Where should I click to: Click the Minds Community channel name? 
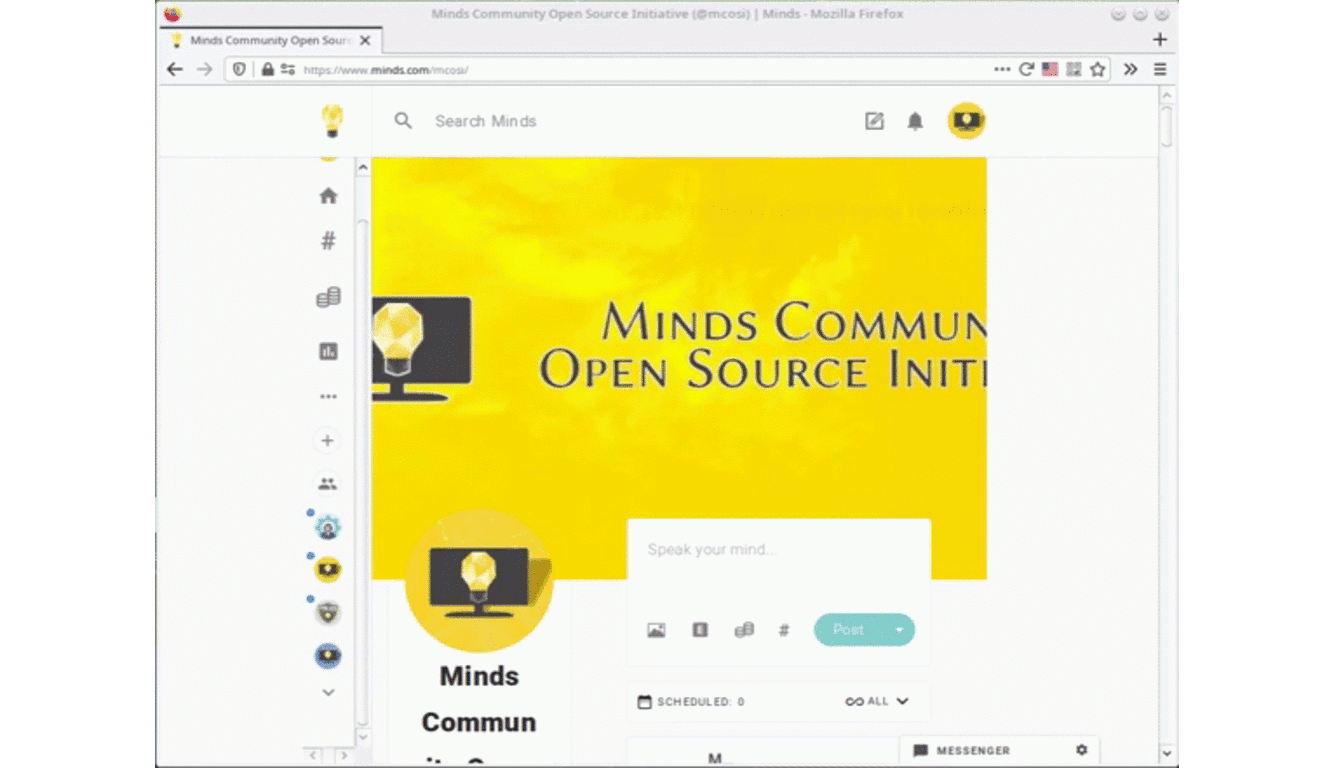479,699
